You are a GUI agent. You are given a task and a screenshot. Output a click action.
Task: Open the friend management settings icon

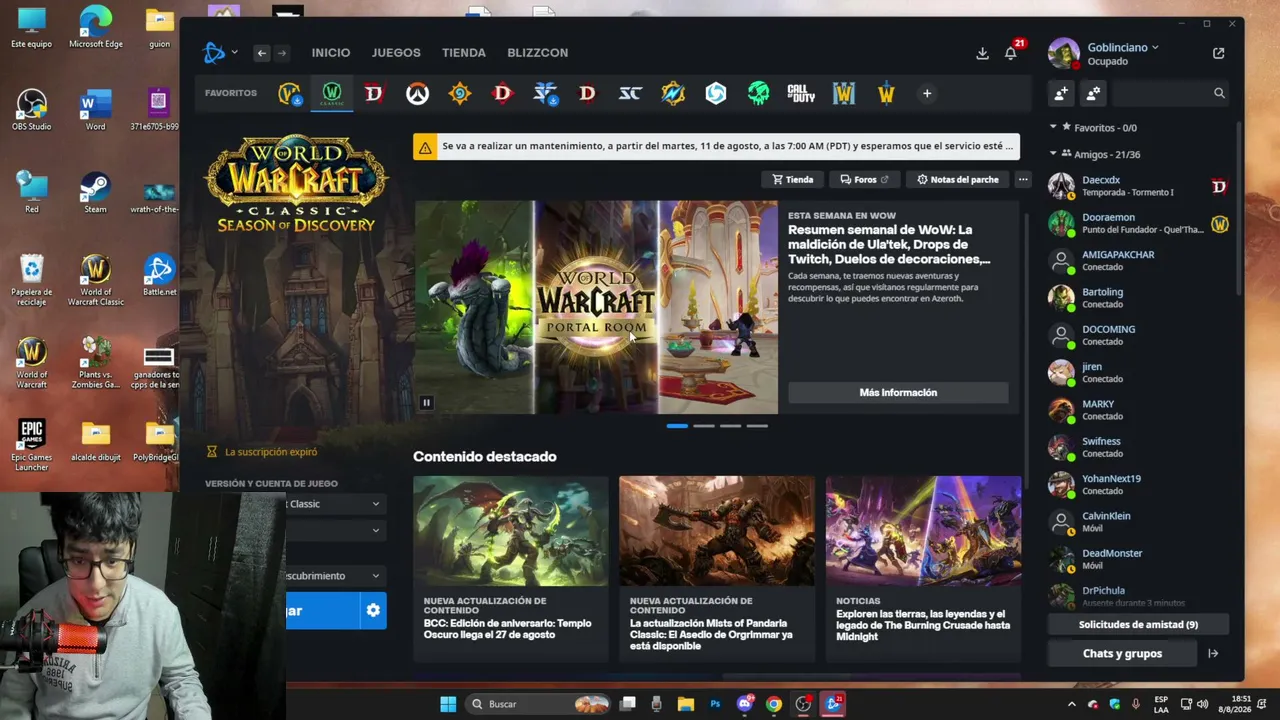[x=1093, y=93]
